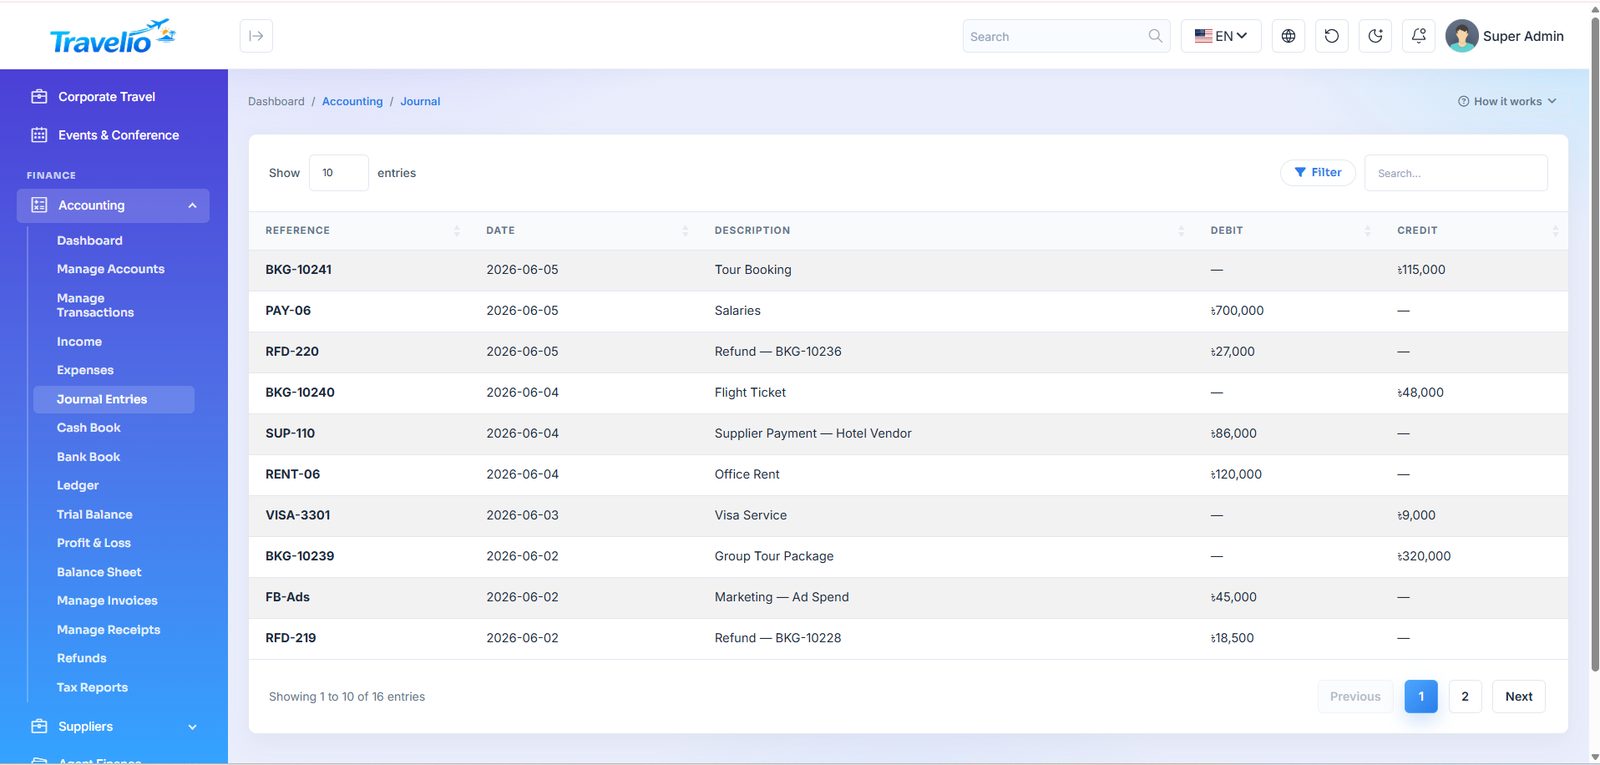
Task: Click reference BKG-10241
Action: click(299, 269)
